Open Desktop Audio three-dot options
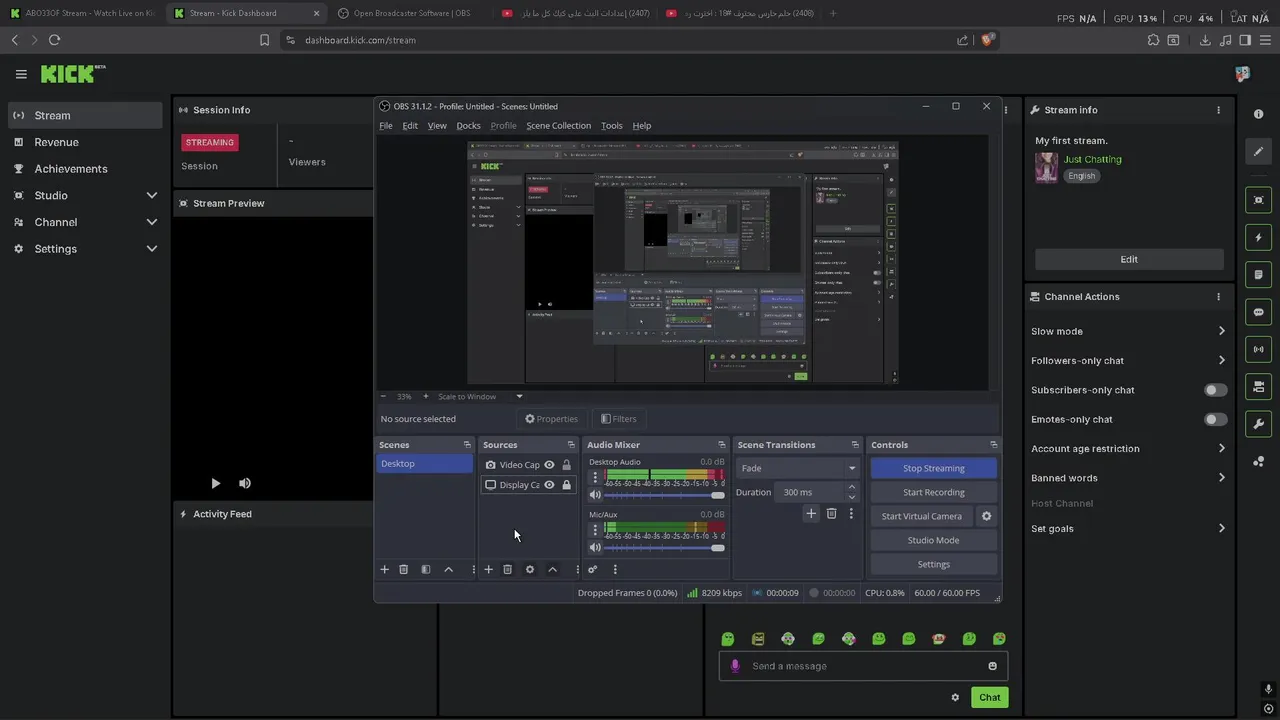 (x=595, y=477)
